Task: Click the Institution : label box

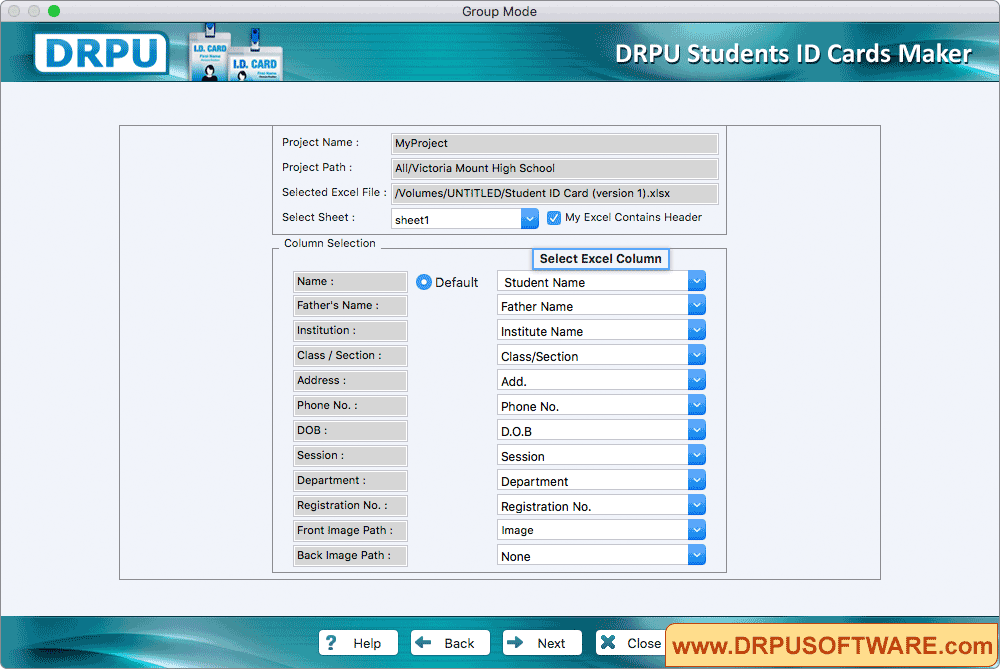Action: [x=350, y=330]
